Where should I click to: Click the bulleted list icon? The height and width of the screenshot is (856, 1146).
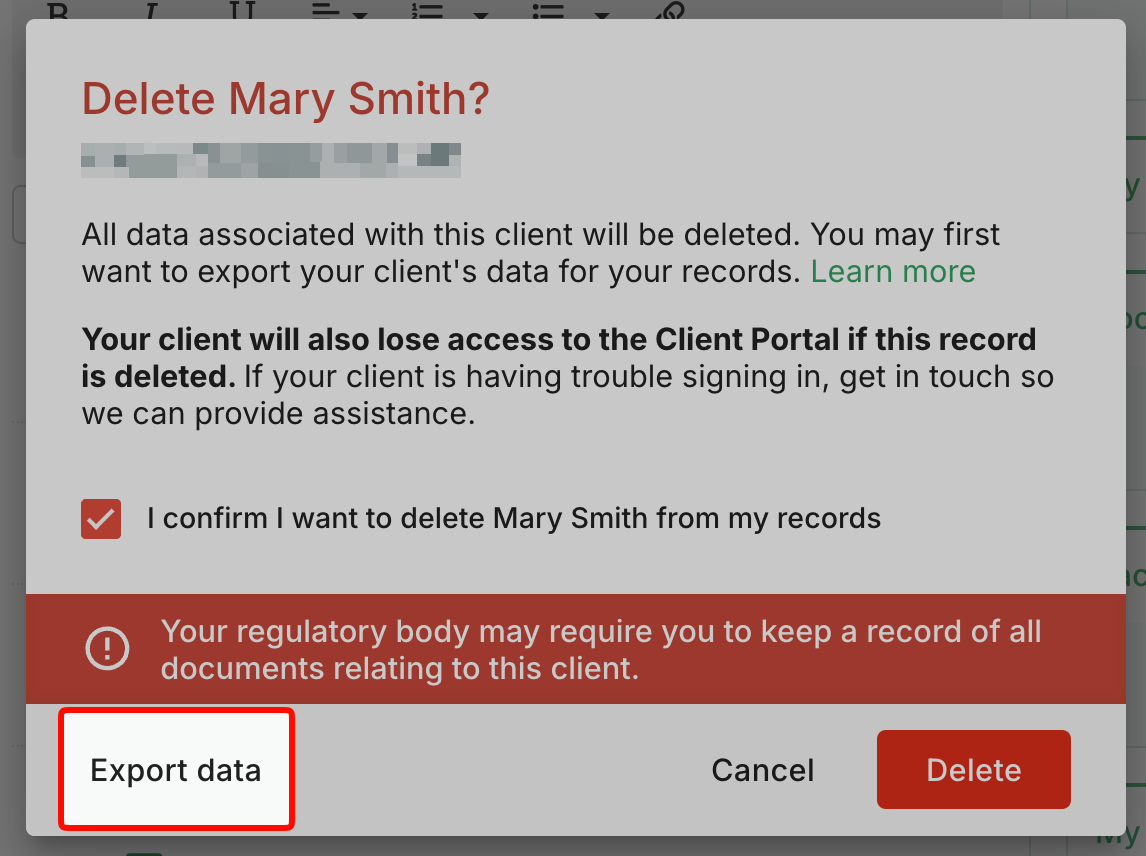[548, 10]
